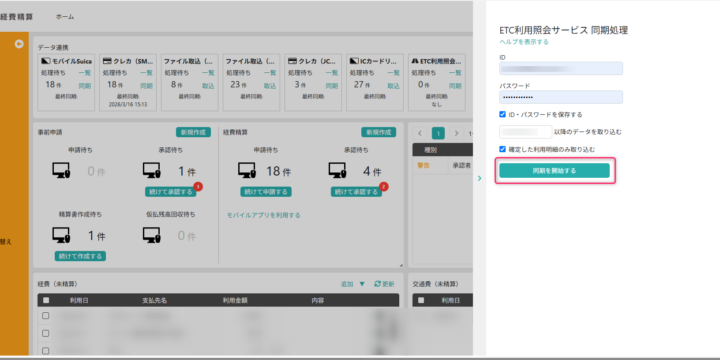This screenshot has height=360, width=720.
Task: Toggle 確定した利用明細のみ取り込む checkbox
Action: 502,149
